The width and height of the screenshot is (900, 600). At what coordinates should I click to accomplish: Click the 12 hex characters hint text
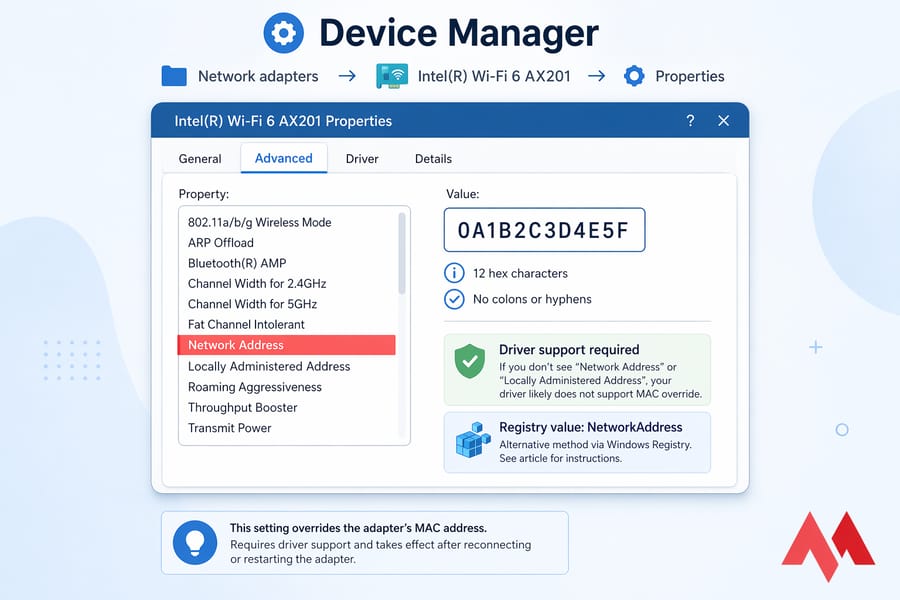click(x=520, y=273)
